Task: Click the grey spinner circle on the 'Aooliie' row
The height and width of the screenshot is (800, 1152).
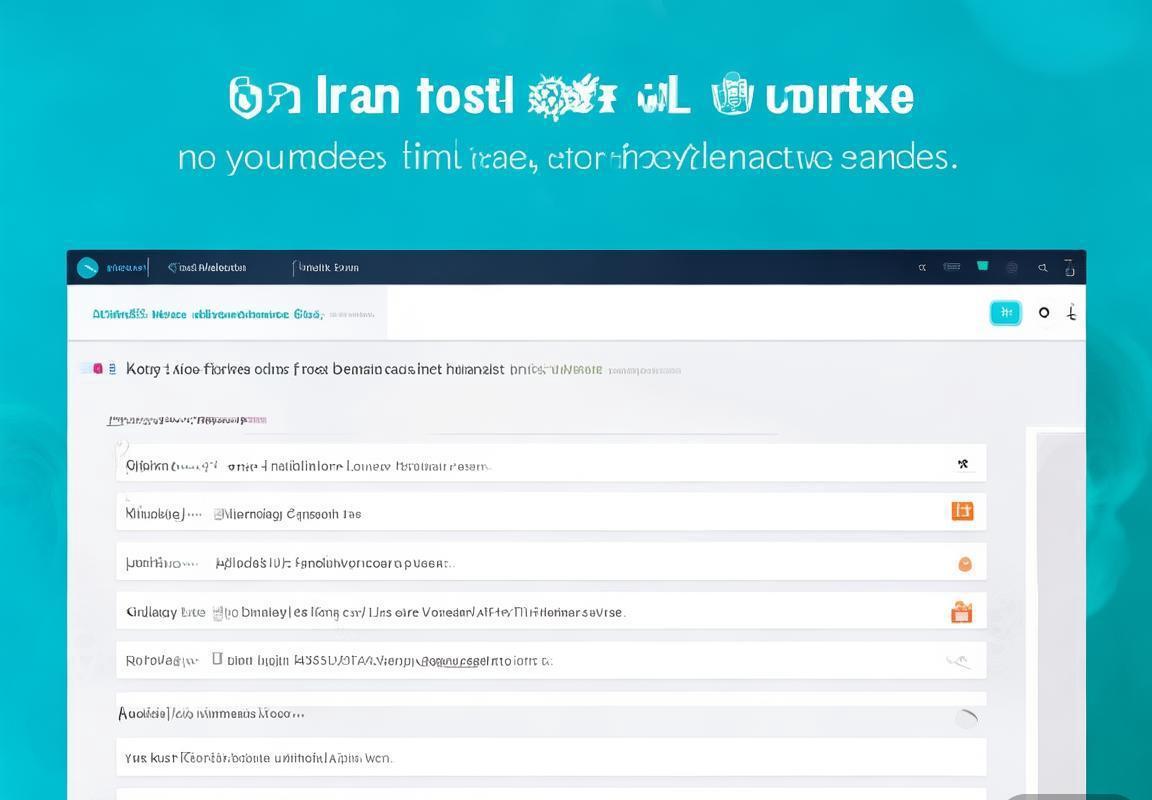Action: click(967, 718)
